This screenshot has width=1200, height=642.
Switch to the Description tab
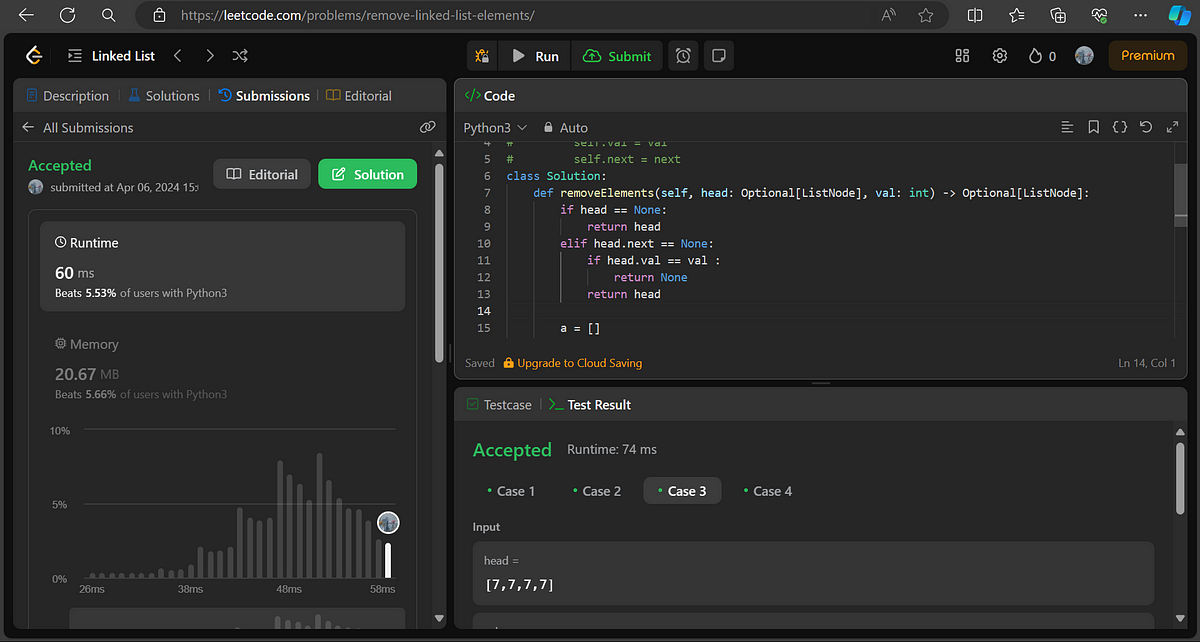pos(67,96)
